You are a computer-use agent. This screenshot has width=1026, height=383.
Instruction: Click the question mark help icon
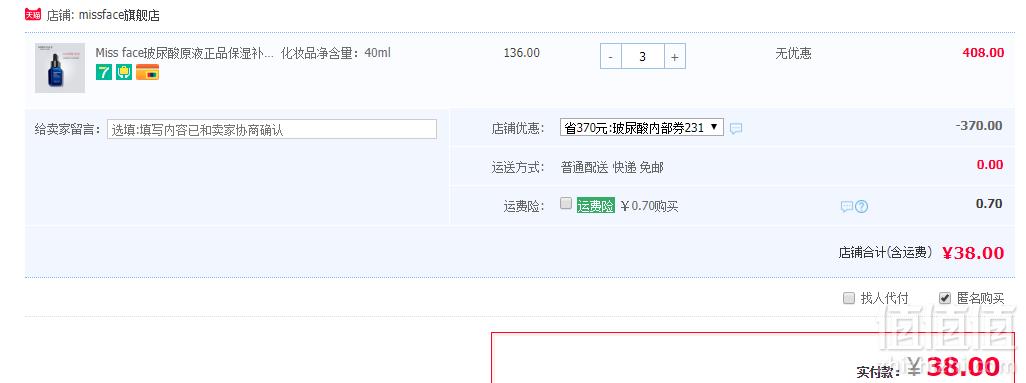[862, 207]
